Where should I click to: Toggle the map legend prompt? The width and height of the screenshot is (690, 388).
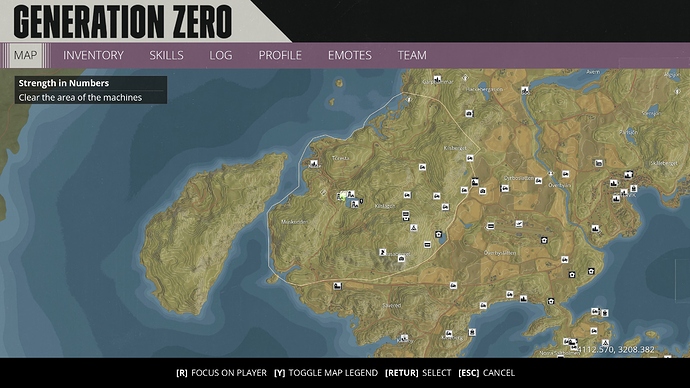(326, 373)
